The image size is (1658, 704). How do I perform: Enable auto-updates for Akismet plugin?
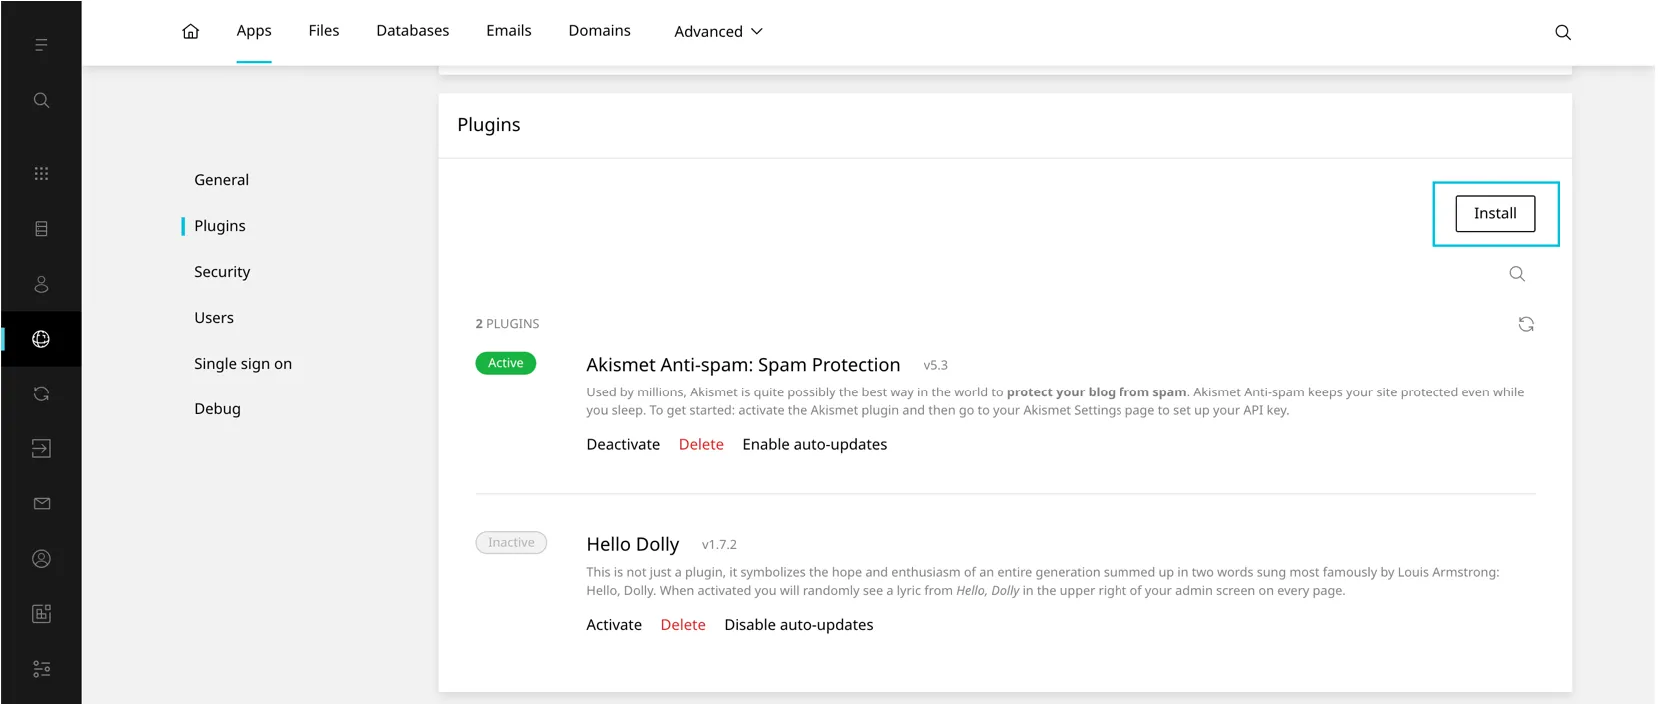click(814, 445)
